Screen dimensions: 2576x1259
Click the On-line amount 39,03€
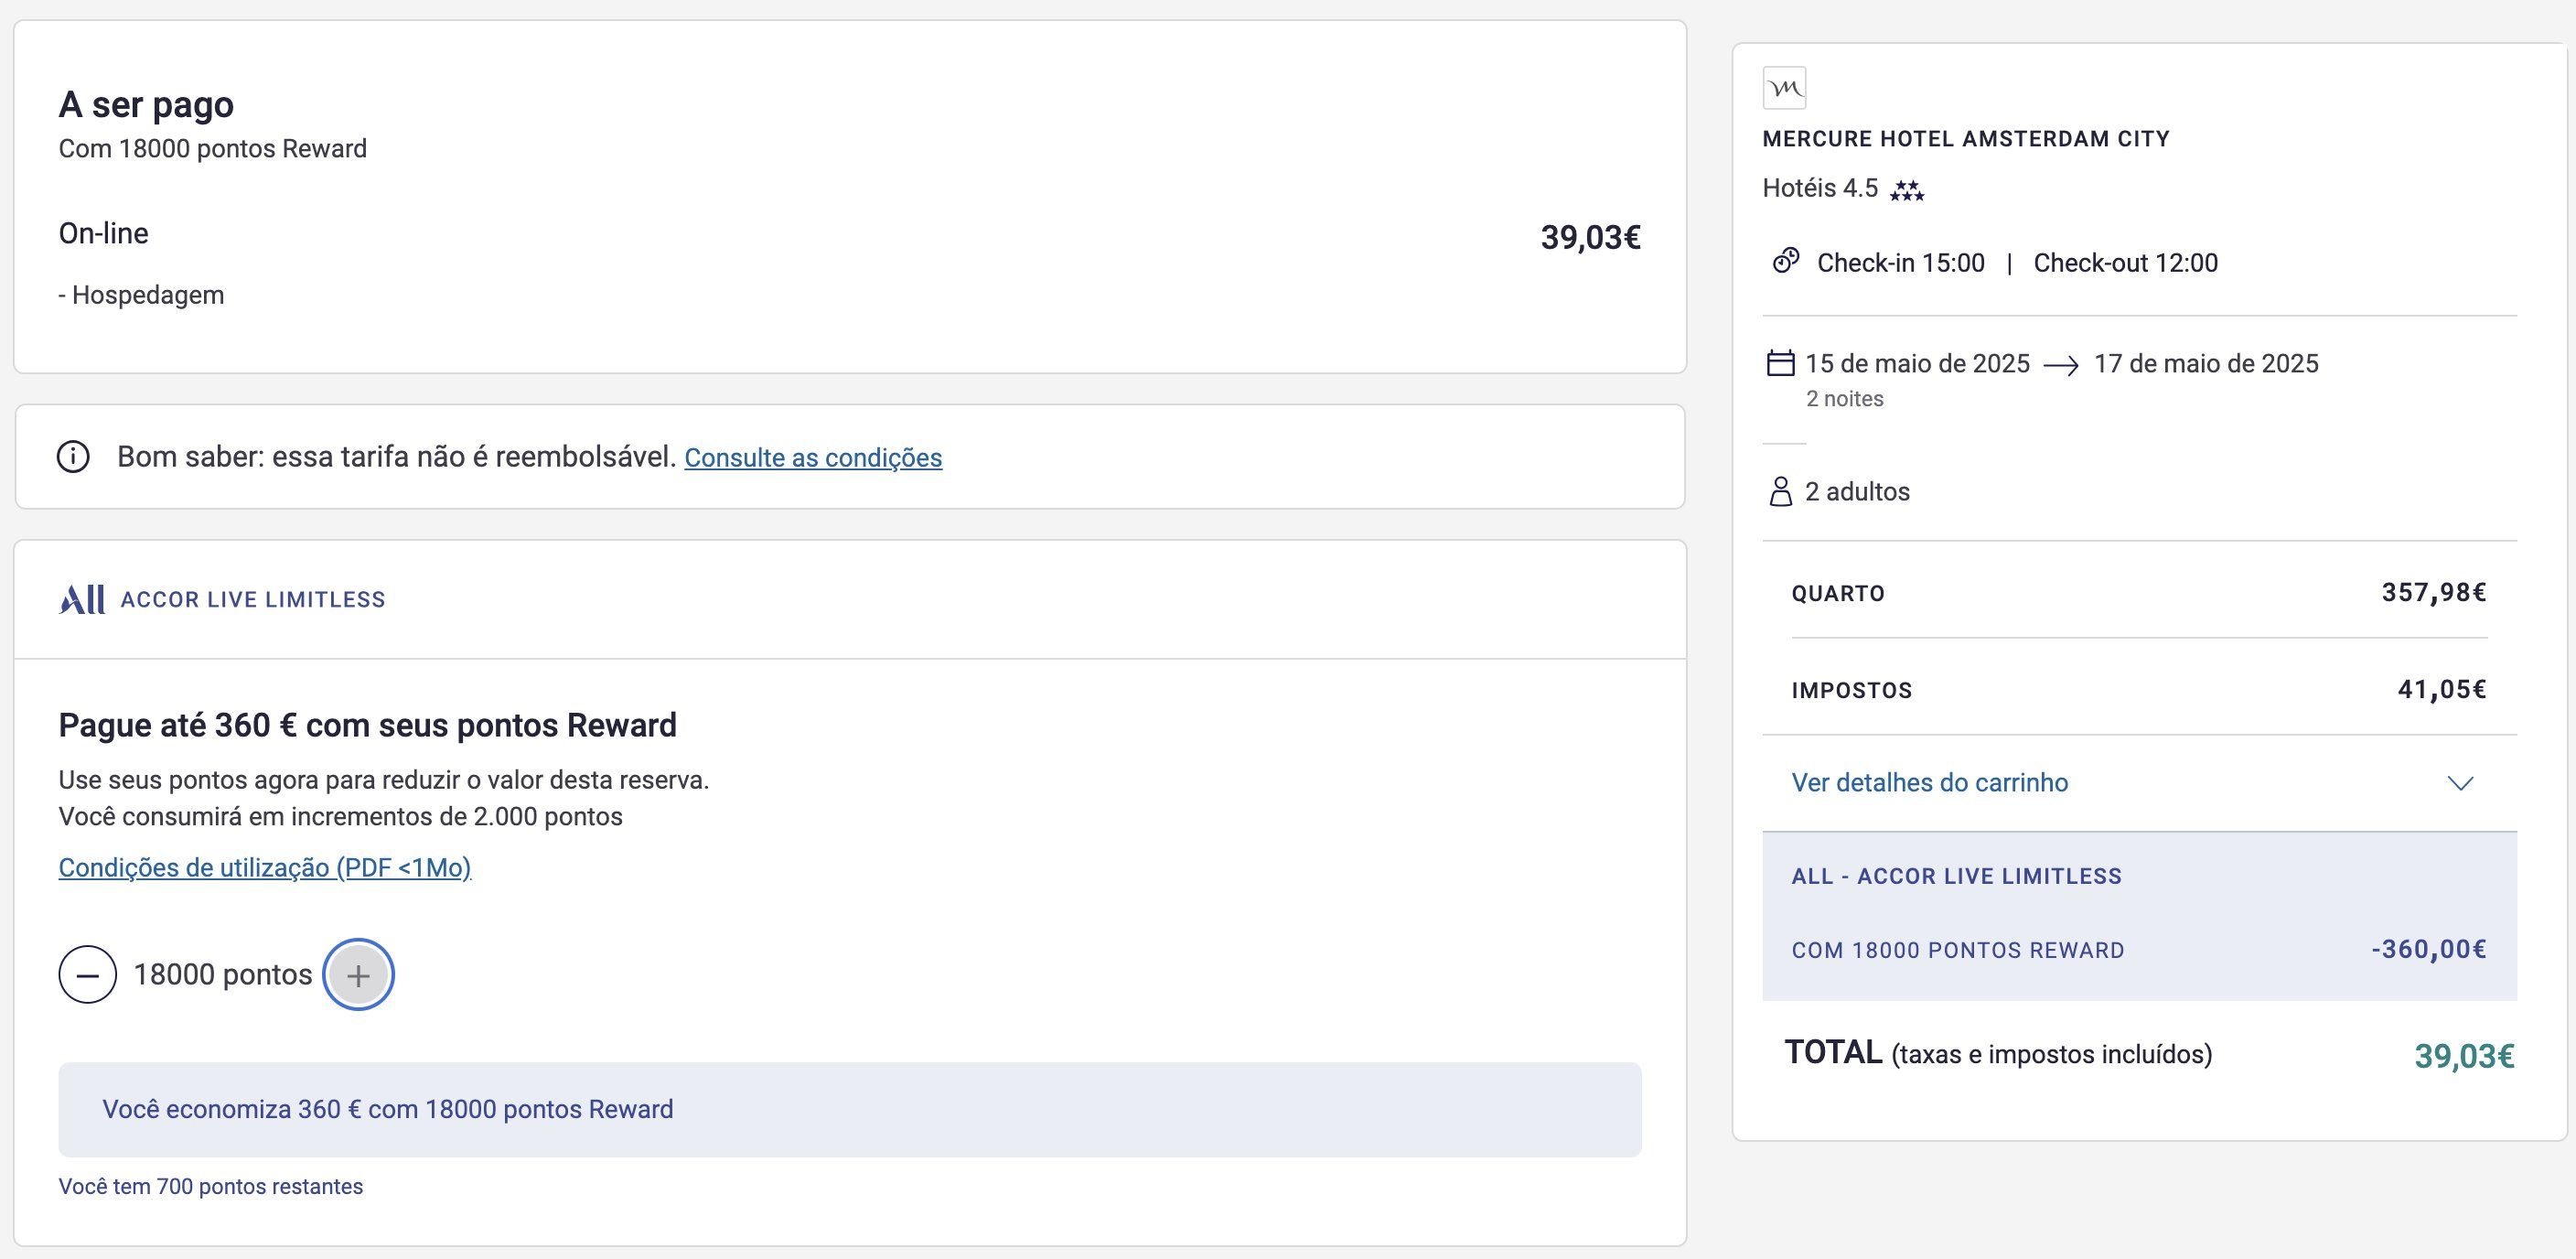coord(1590,237)
